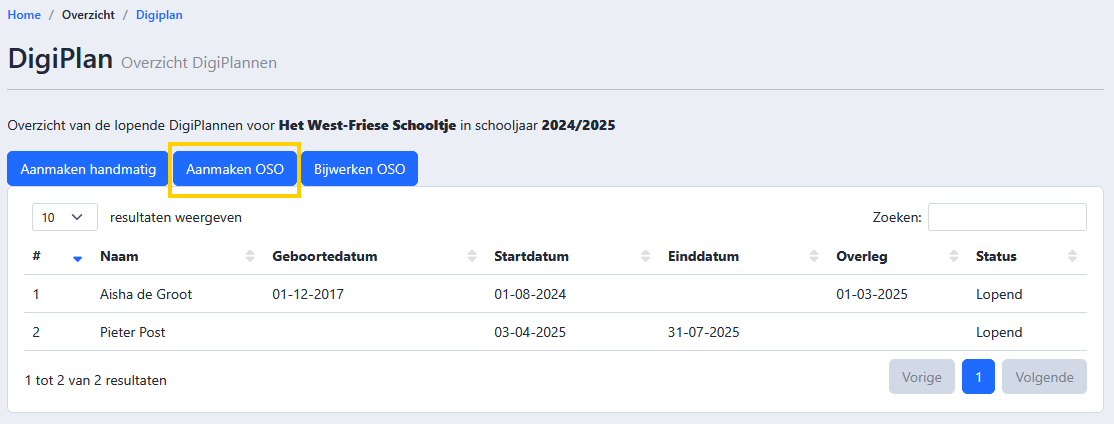
Task: Click the Aanmaken OSO button
Action: pos(234,170)
